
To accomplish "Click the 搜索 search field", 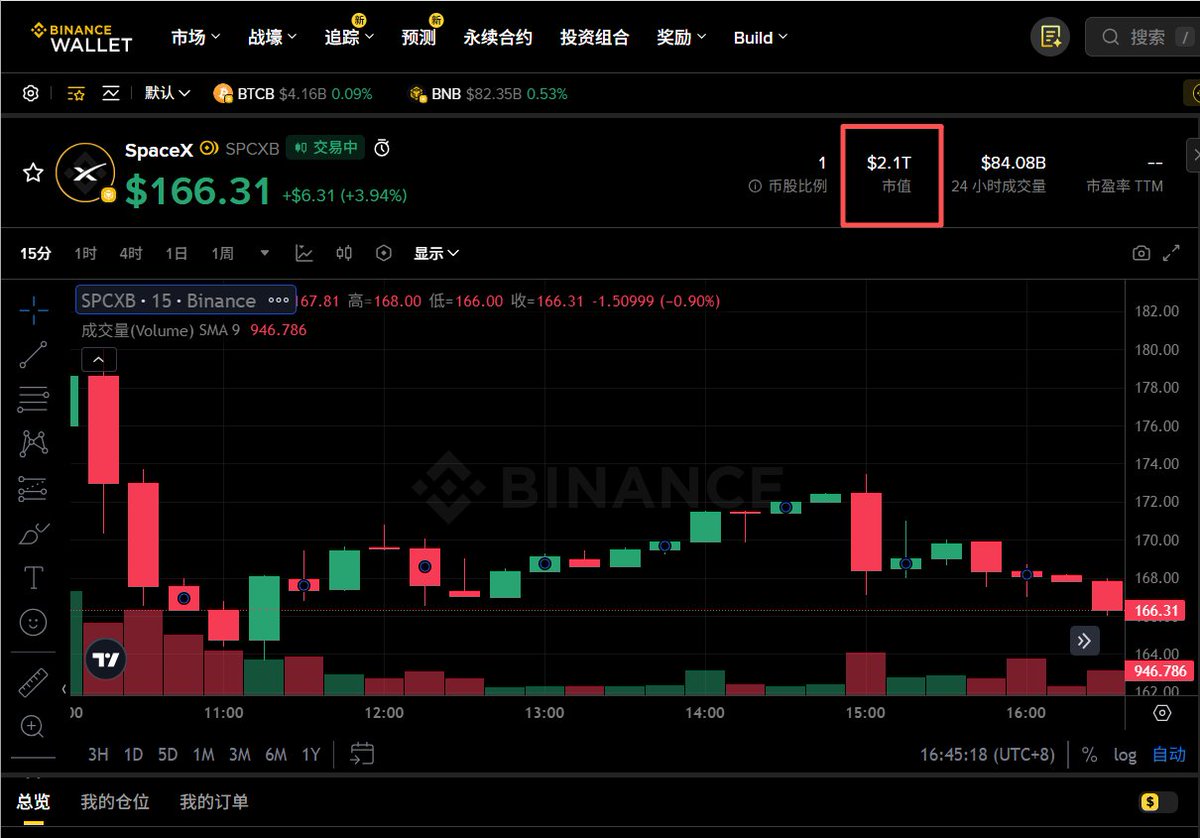I will [1142, 37].
